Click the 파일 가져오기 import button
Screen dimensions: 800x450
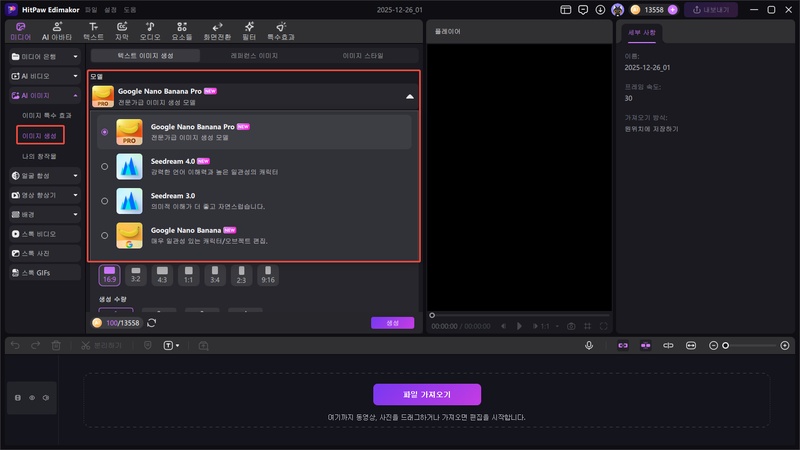pyautogui.click(x=427, y=394)
